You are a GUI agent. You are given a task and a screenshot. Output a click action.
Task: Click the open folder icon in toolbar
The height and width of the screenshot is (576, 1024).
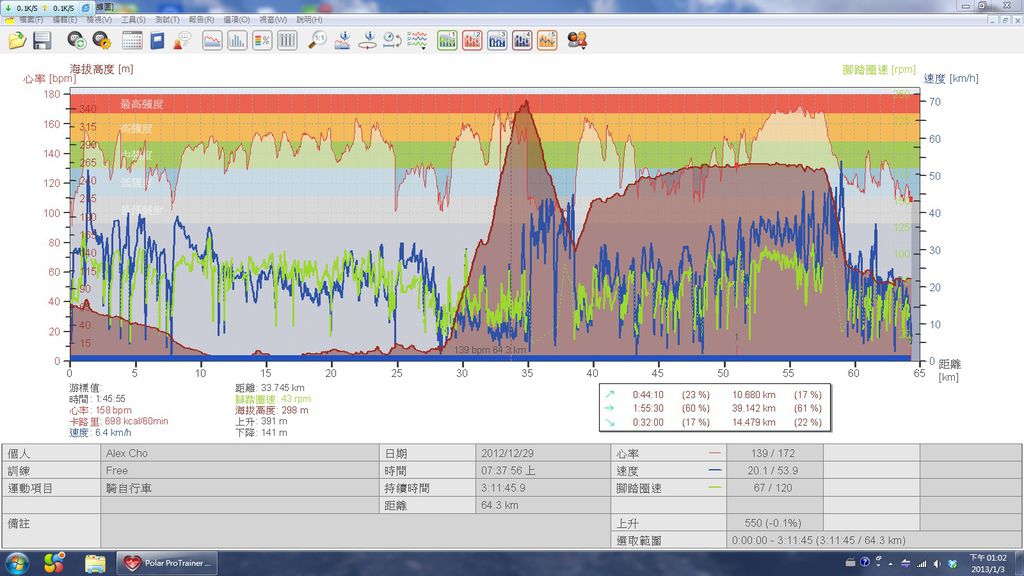point(17,41)
